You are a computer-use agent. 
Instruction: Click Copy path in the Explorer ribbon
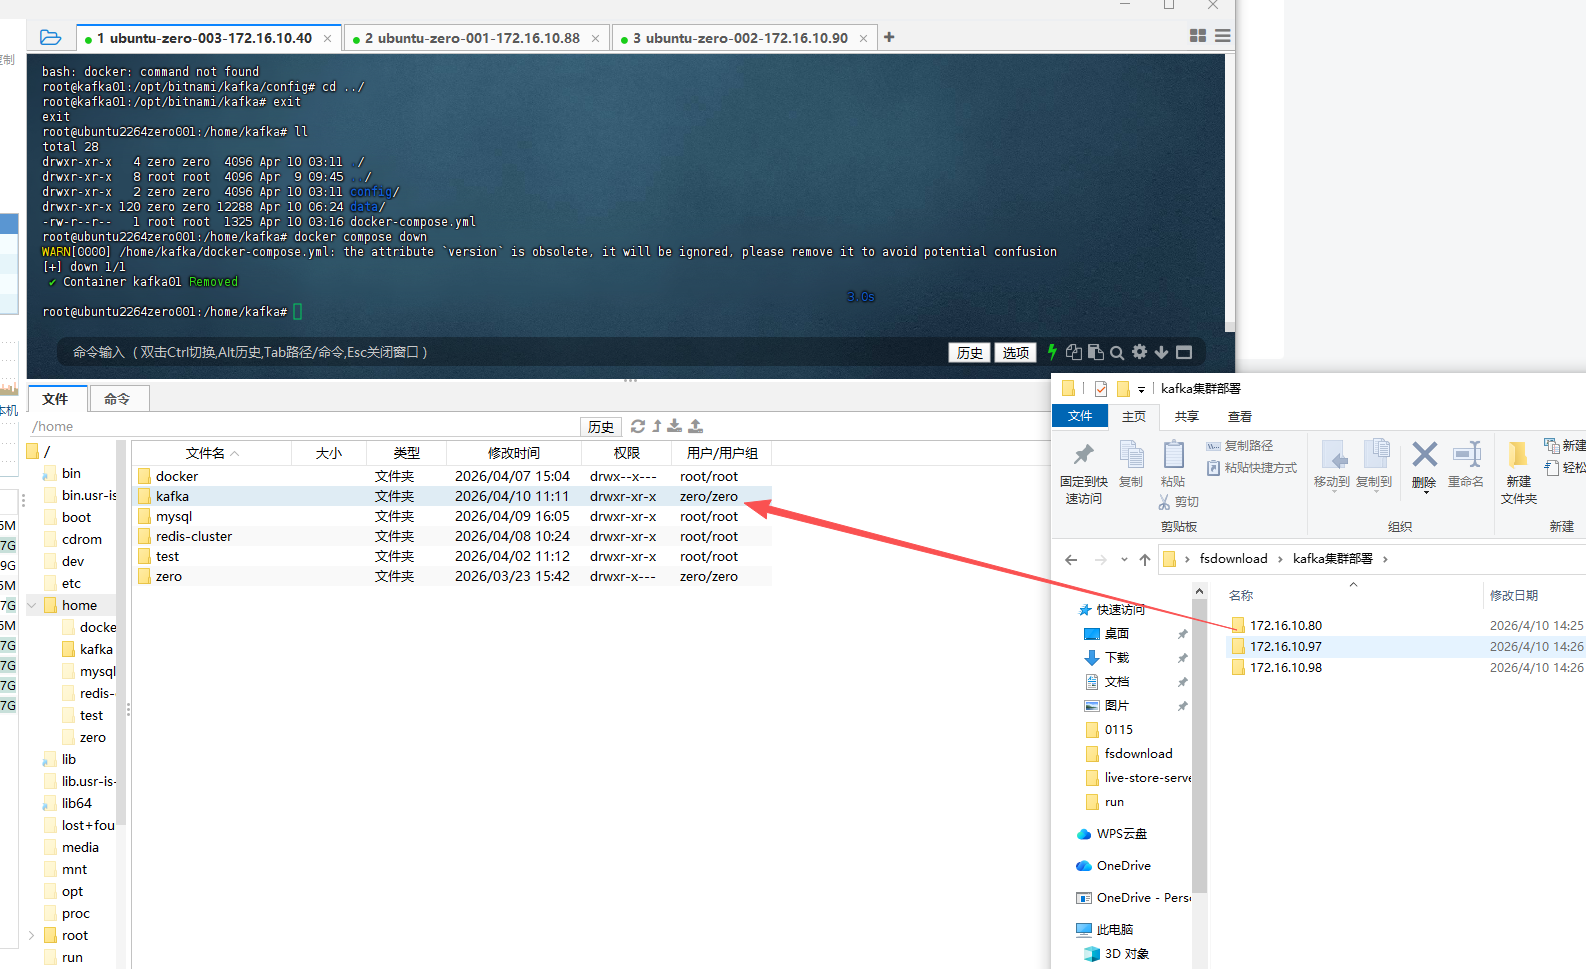tap(1240, 446)
